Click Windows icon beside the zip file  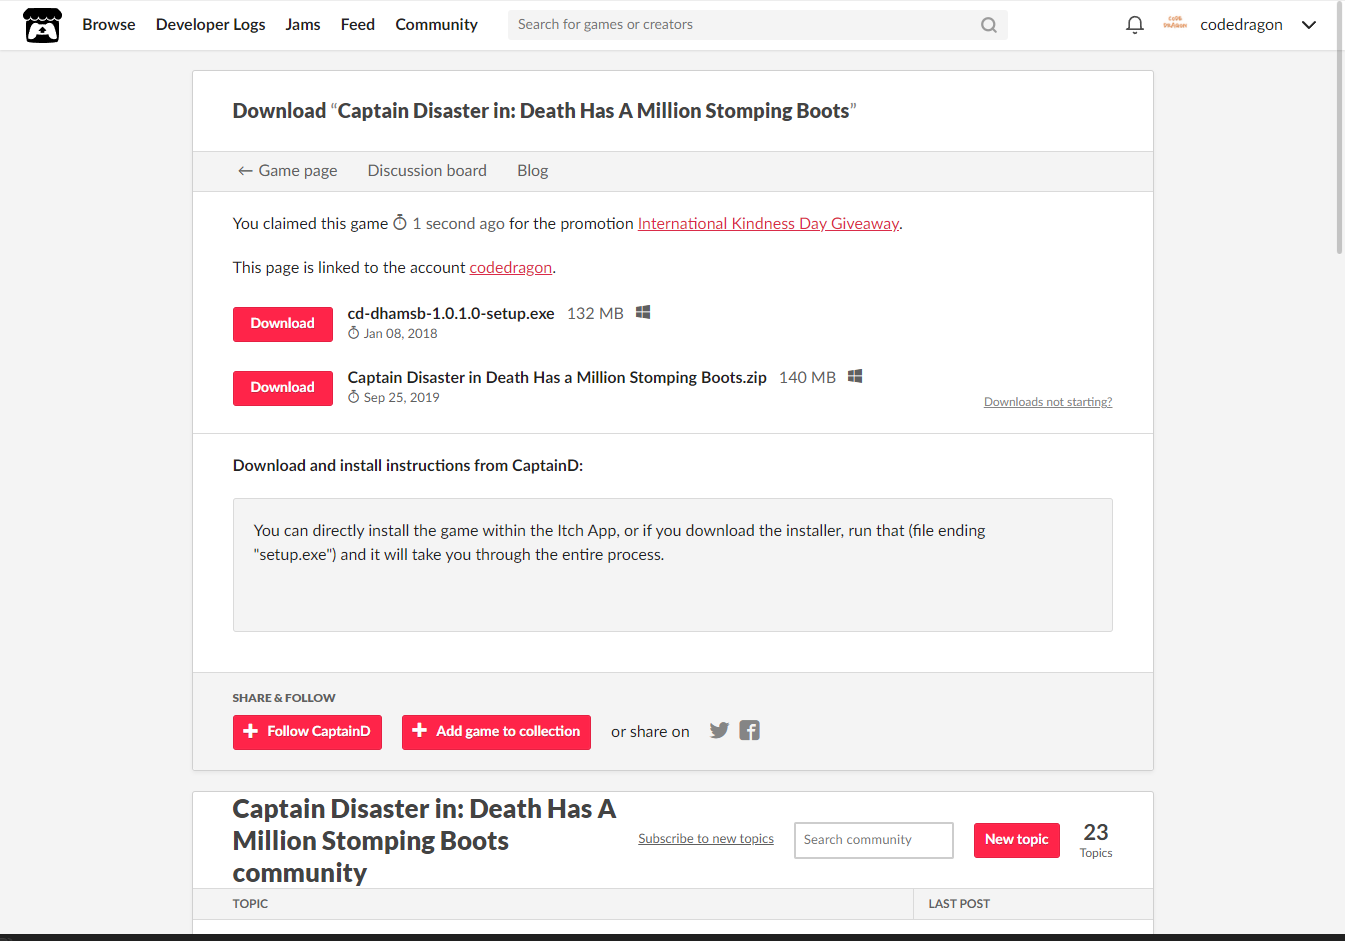click(855, 376)
